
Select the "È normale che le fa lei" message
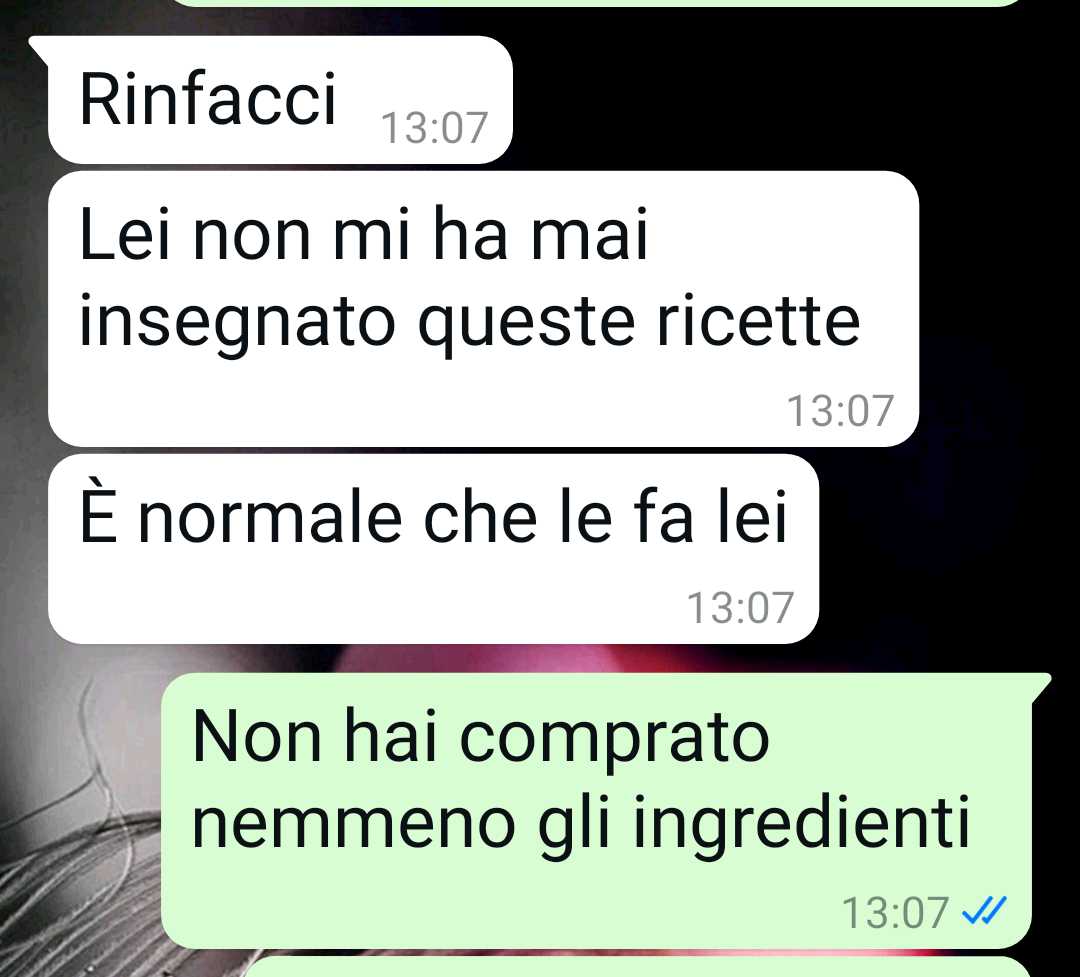pyautogui.click(x=433, y=548)
